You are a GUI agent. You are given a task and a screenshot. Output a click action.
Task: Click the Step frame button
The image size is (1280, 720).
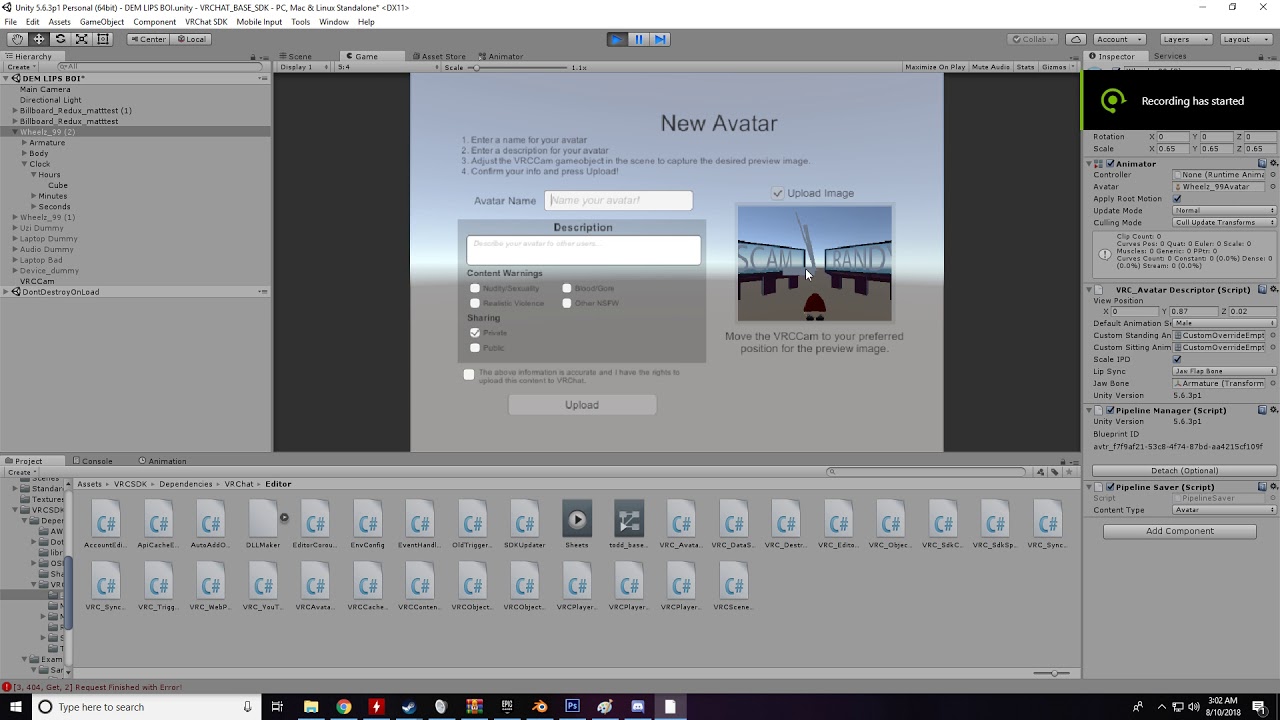pos(660,39)
